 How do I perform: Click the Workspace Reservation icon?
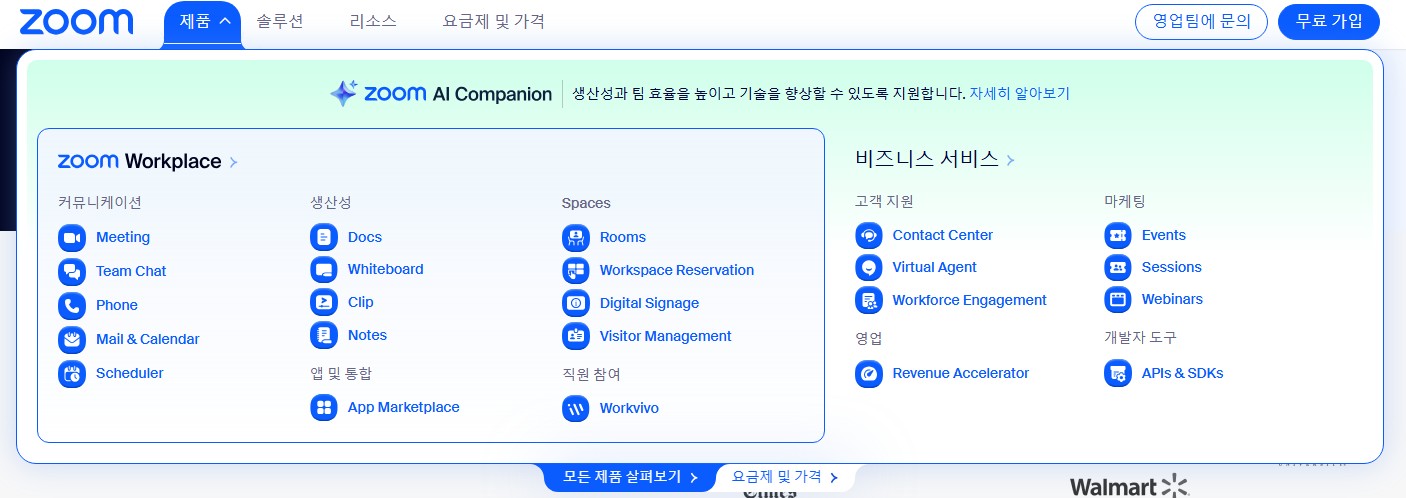coord(576,271)
